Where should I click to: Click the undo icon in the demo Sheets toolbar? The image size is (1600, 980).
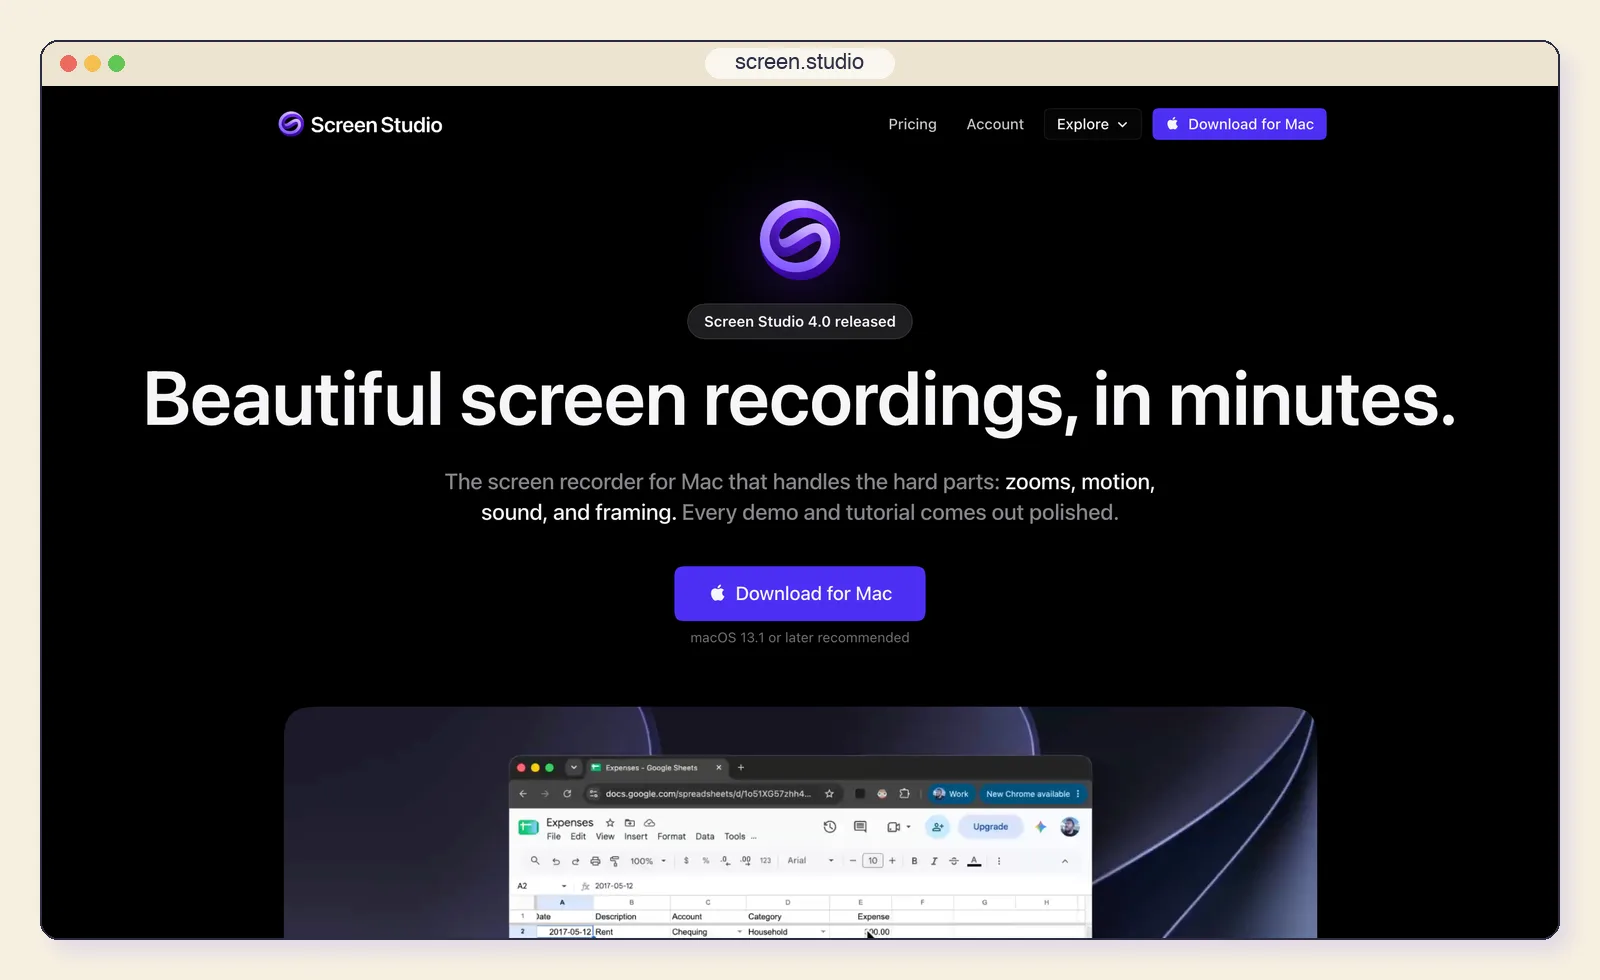point(556,861)
